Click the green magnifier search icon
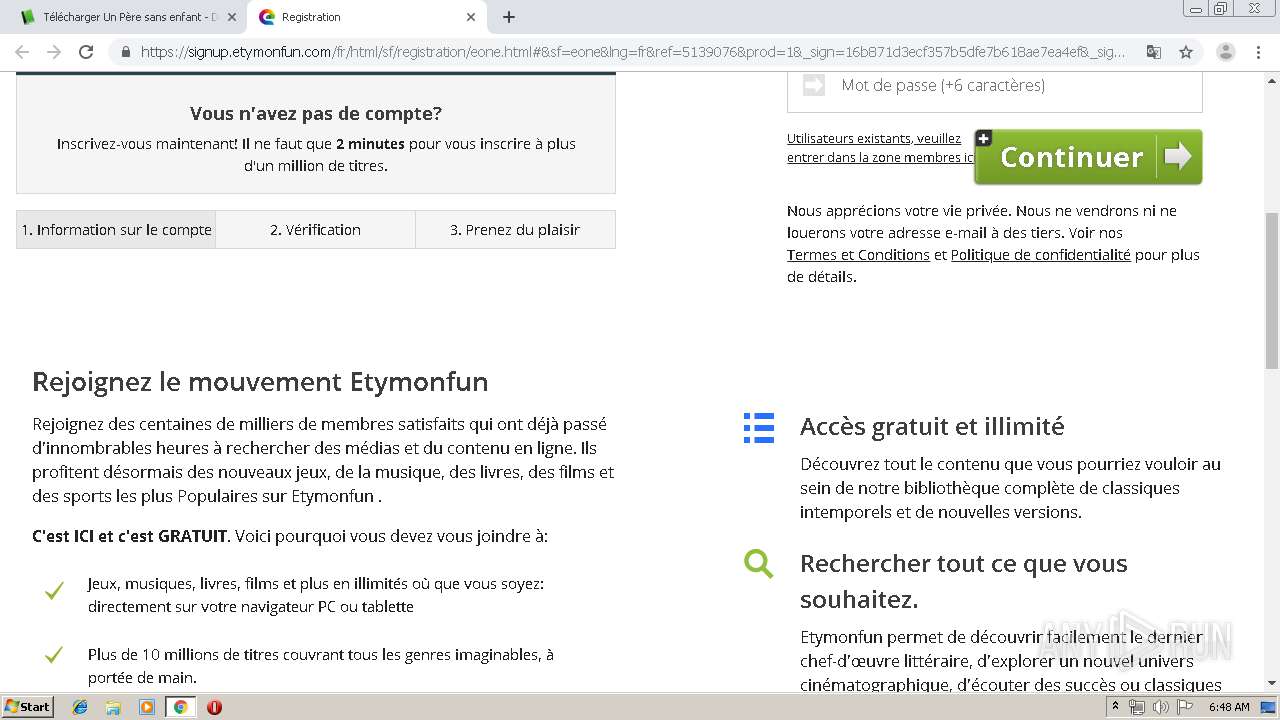 pos(759,564)
